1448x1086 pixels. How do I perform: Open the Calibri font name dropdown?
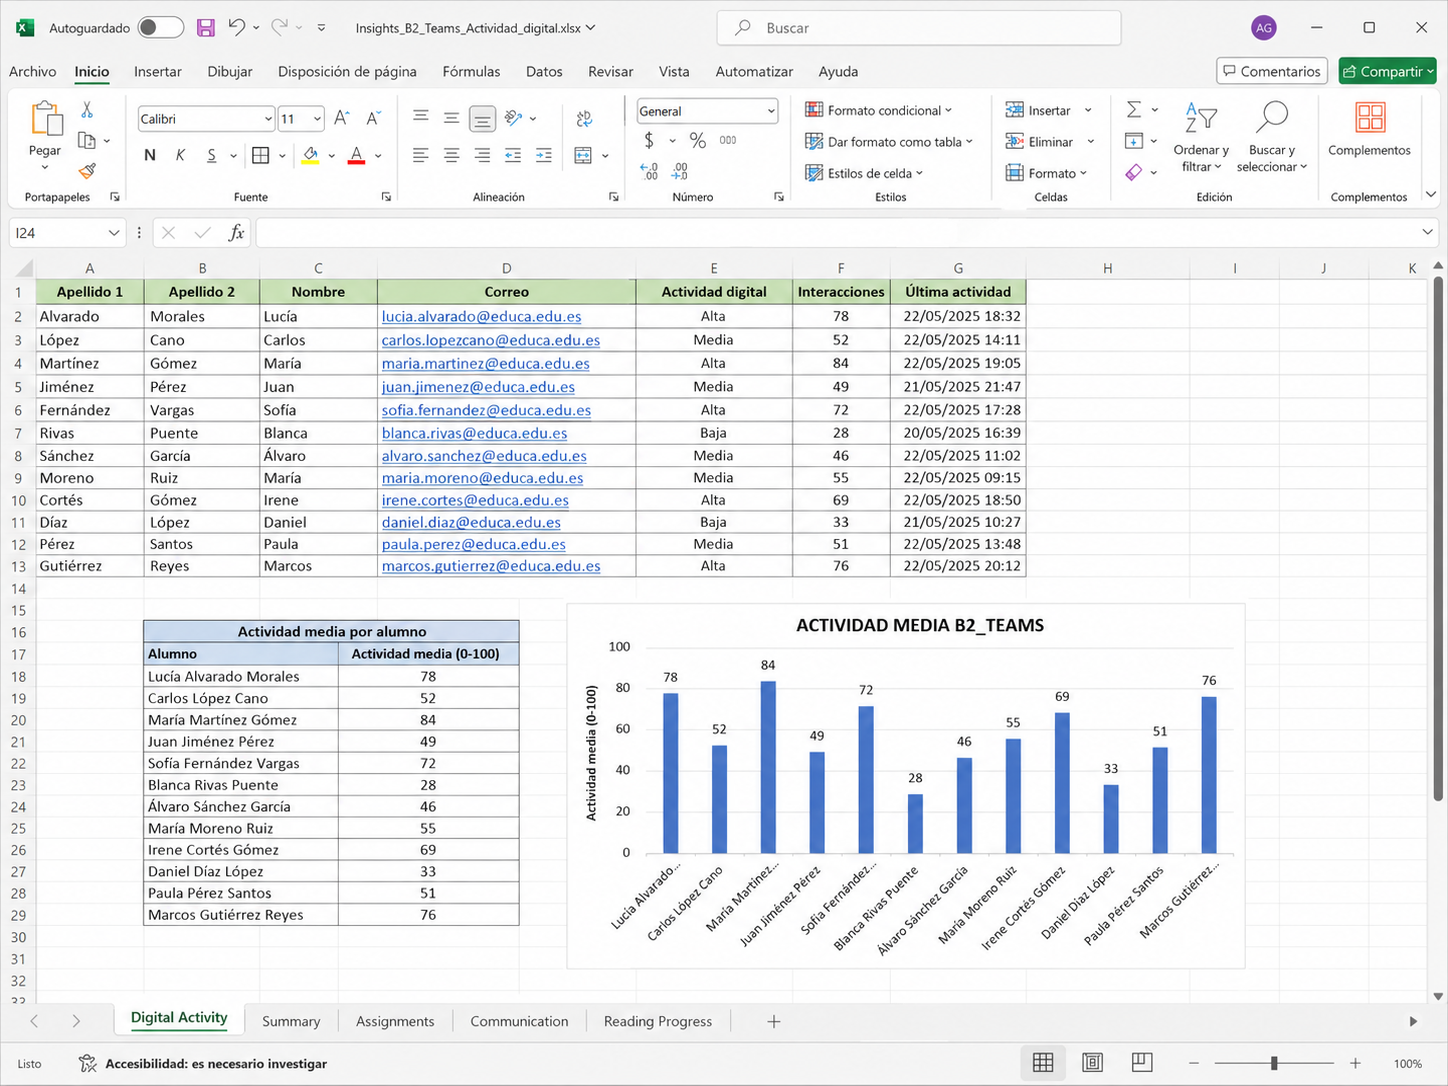tap(268, 119)
